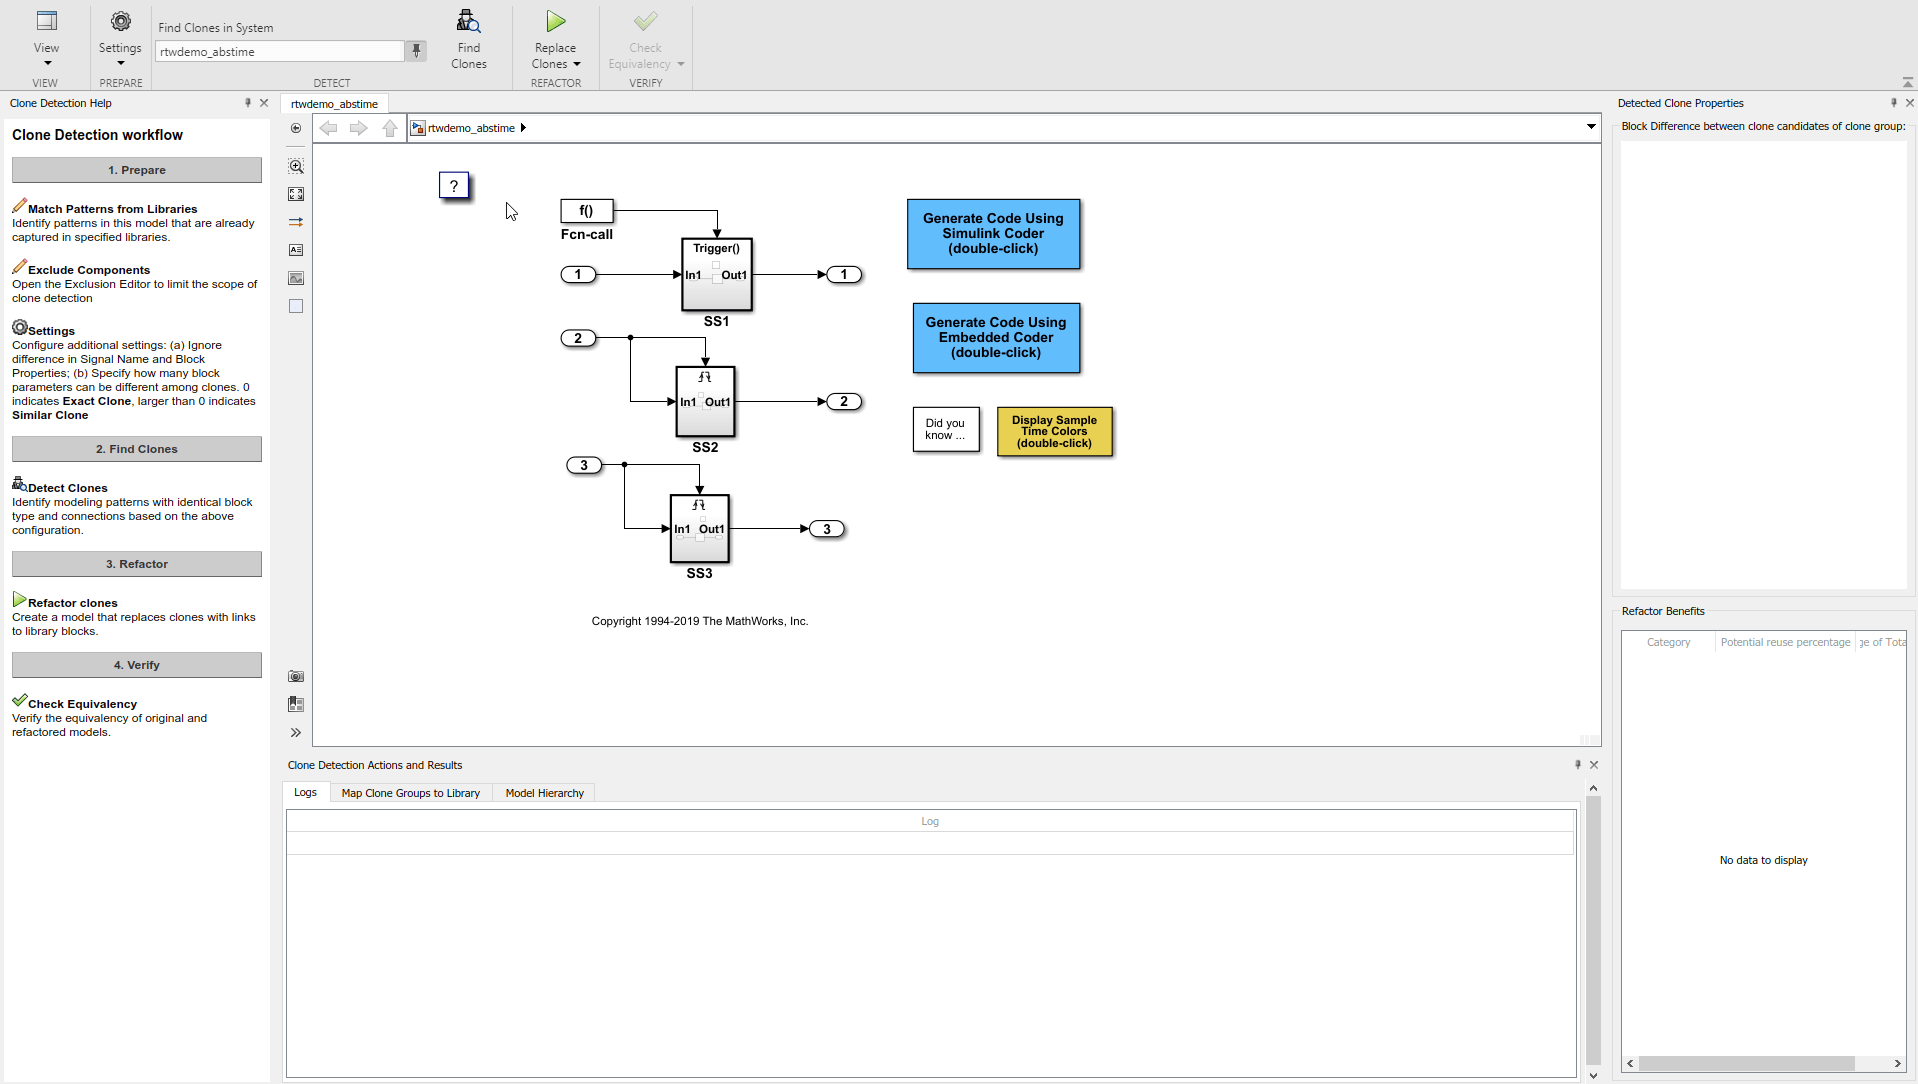
Task: Select output port 1 block
Action: 844,274
